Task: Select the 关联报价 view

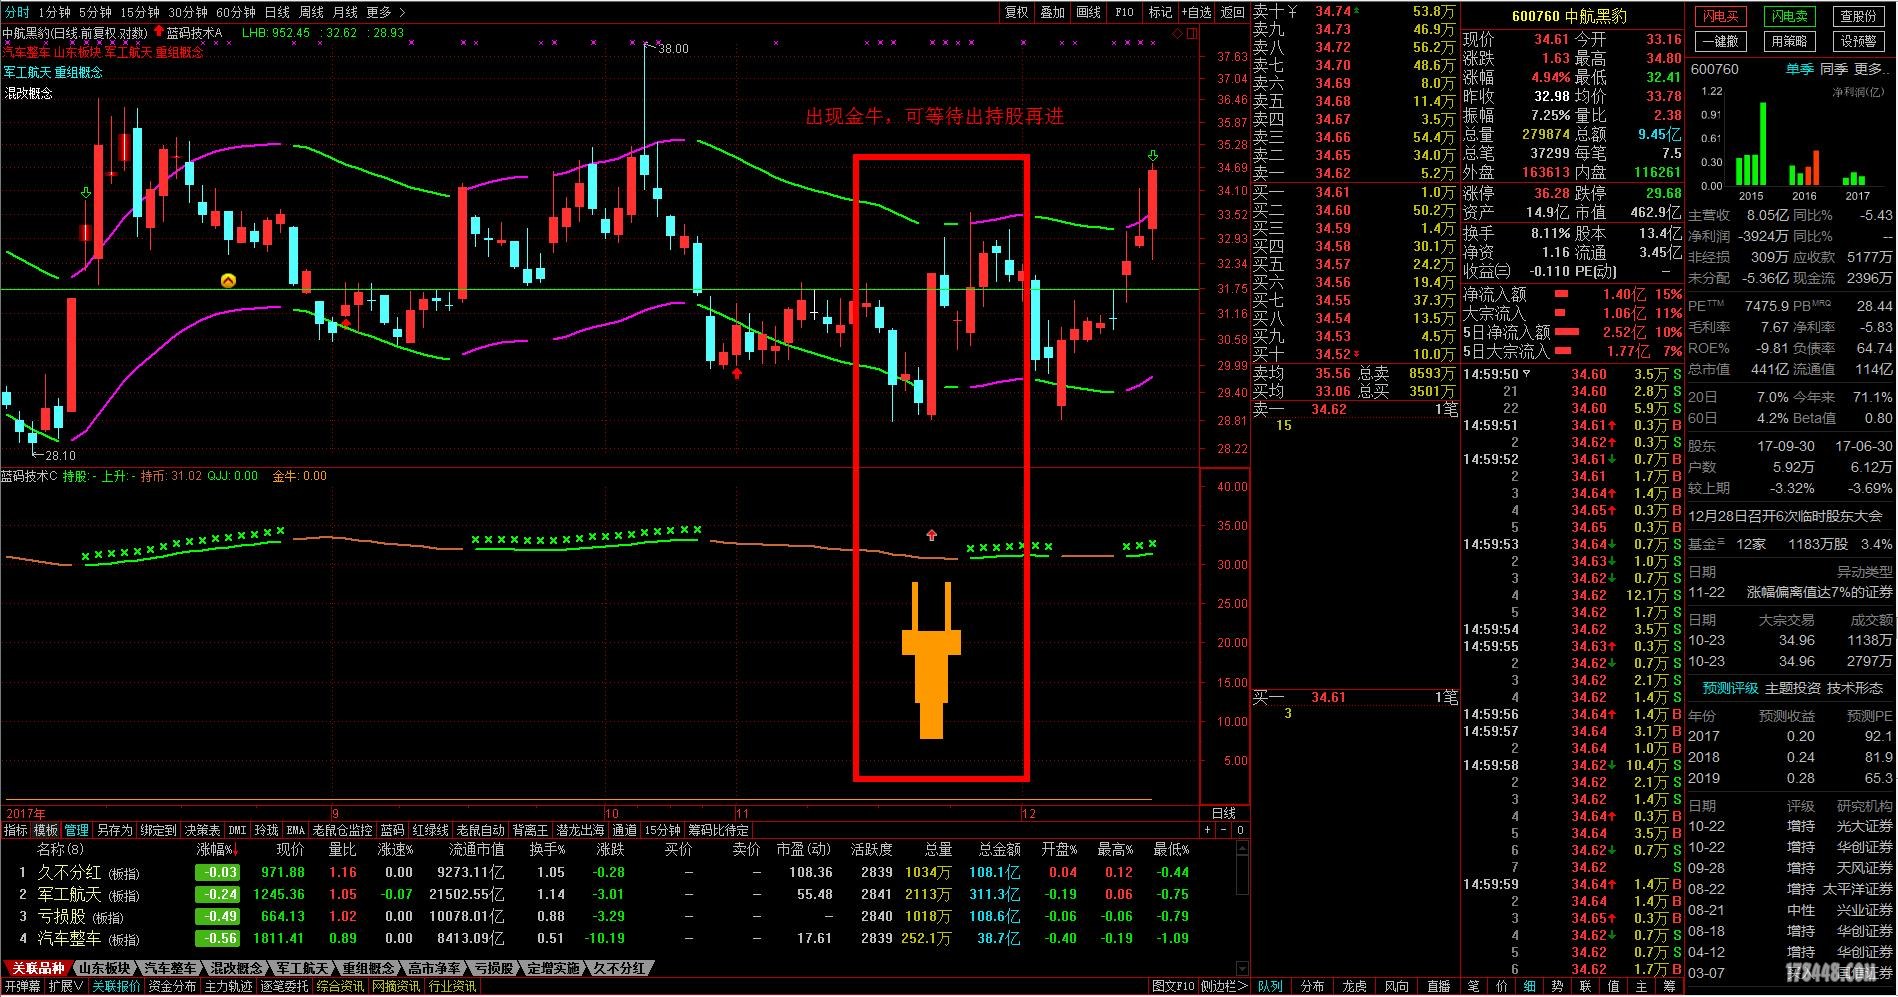Action: 117,986
